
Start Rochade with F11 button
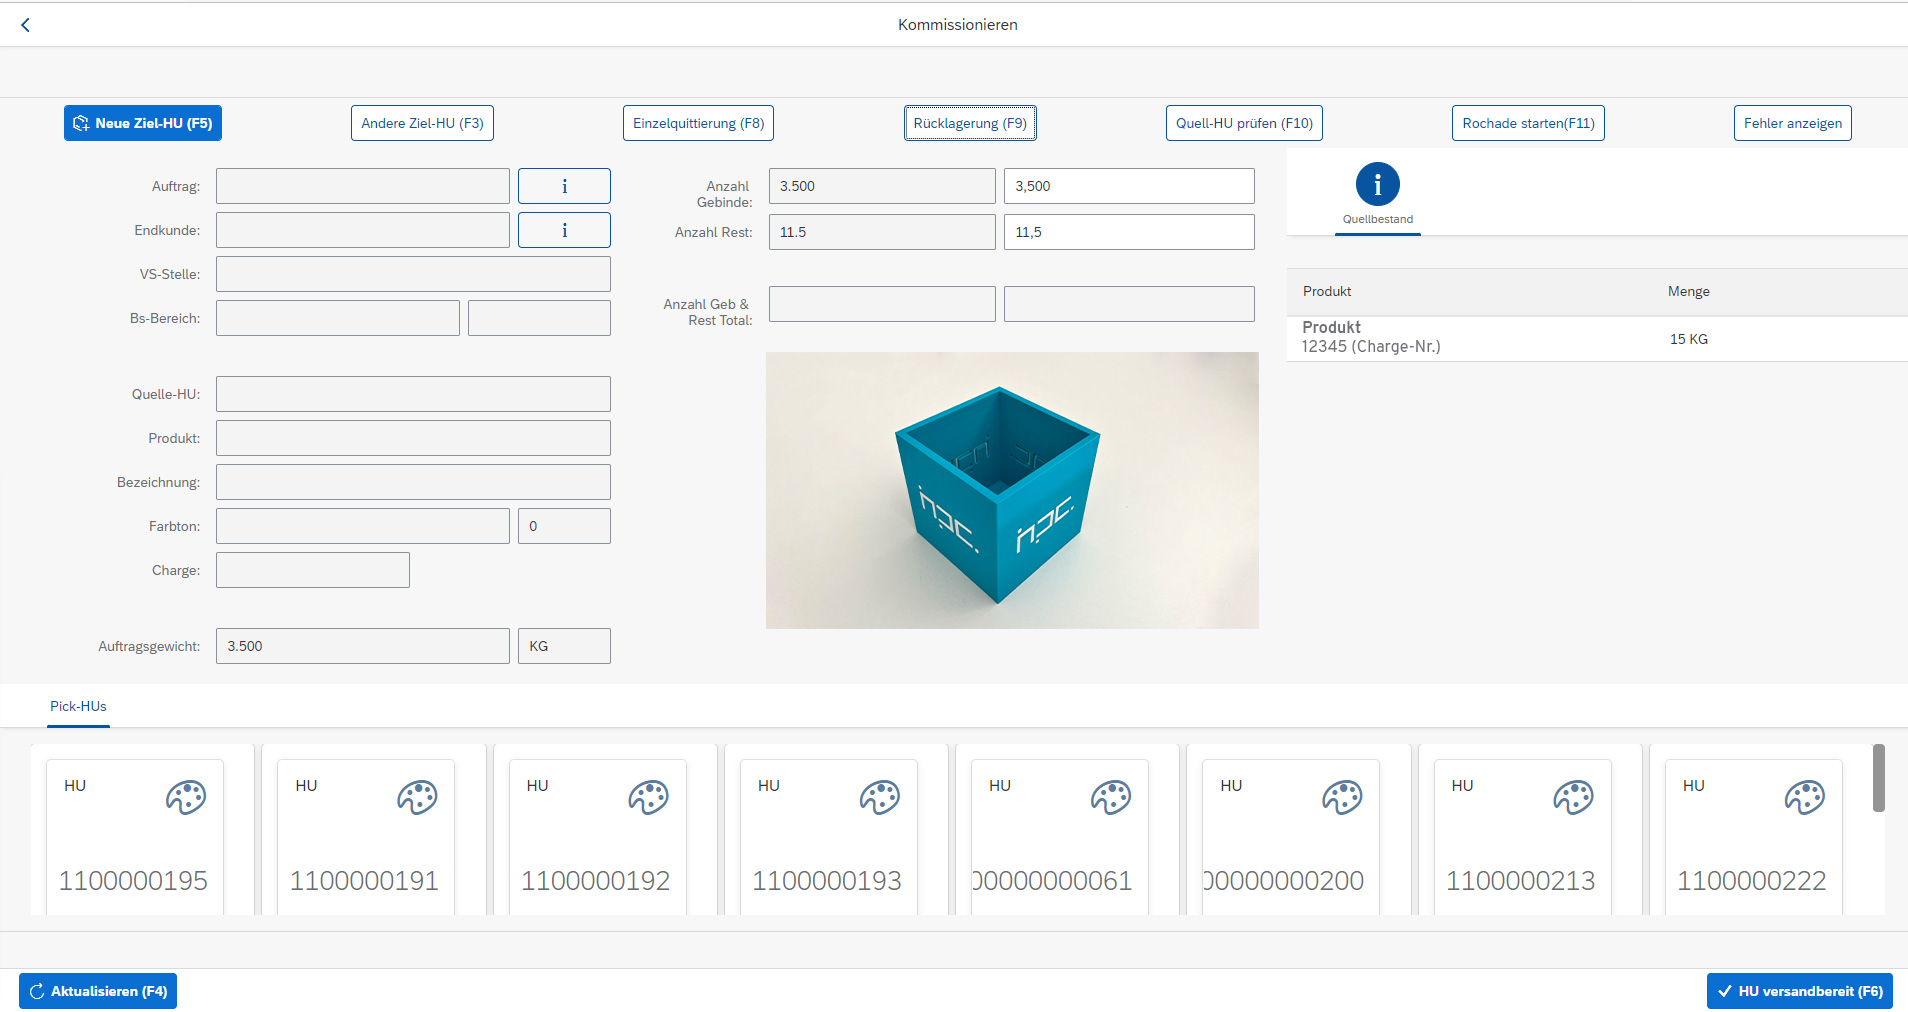pos(1528,123)
